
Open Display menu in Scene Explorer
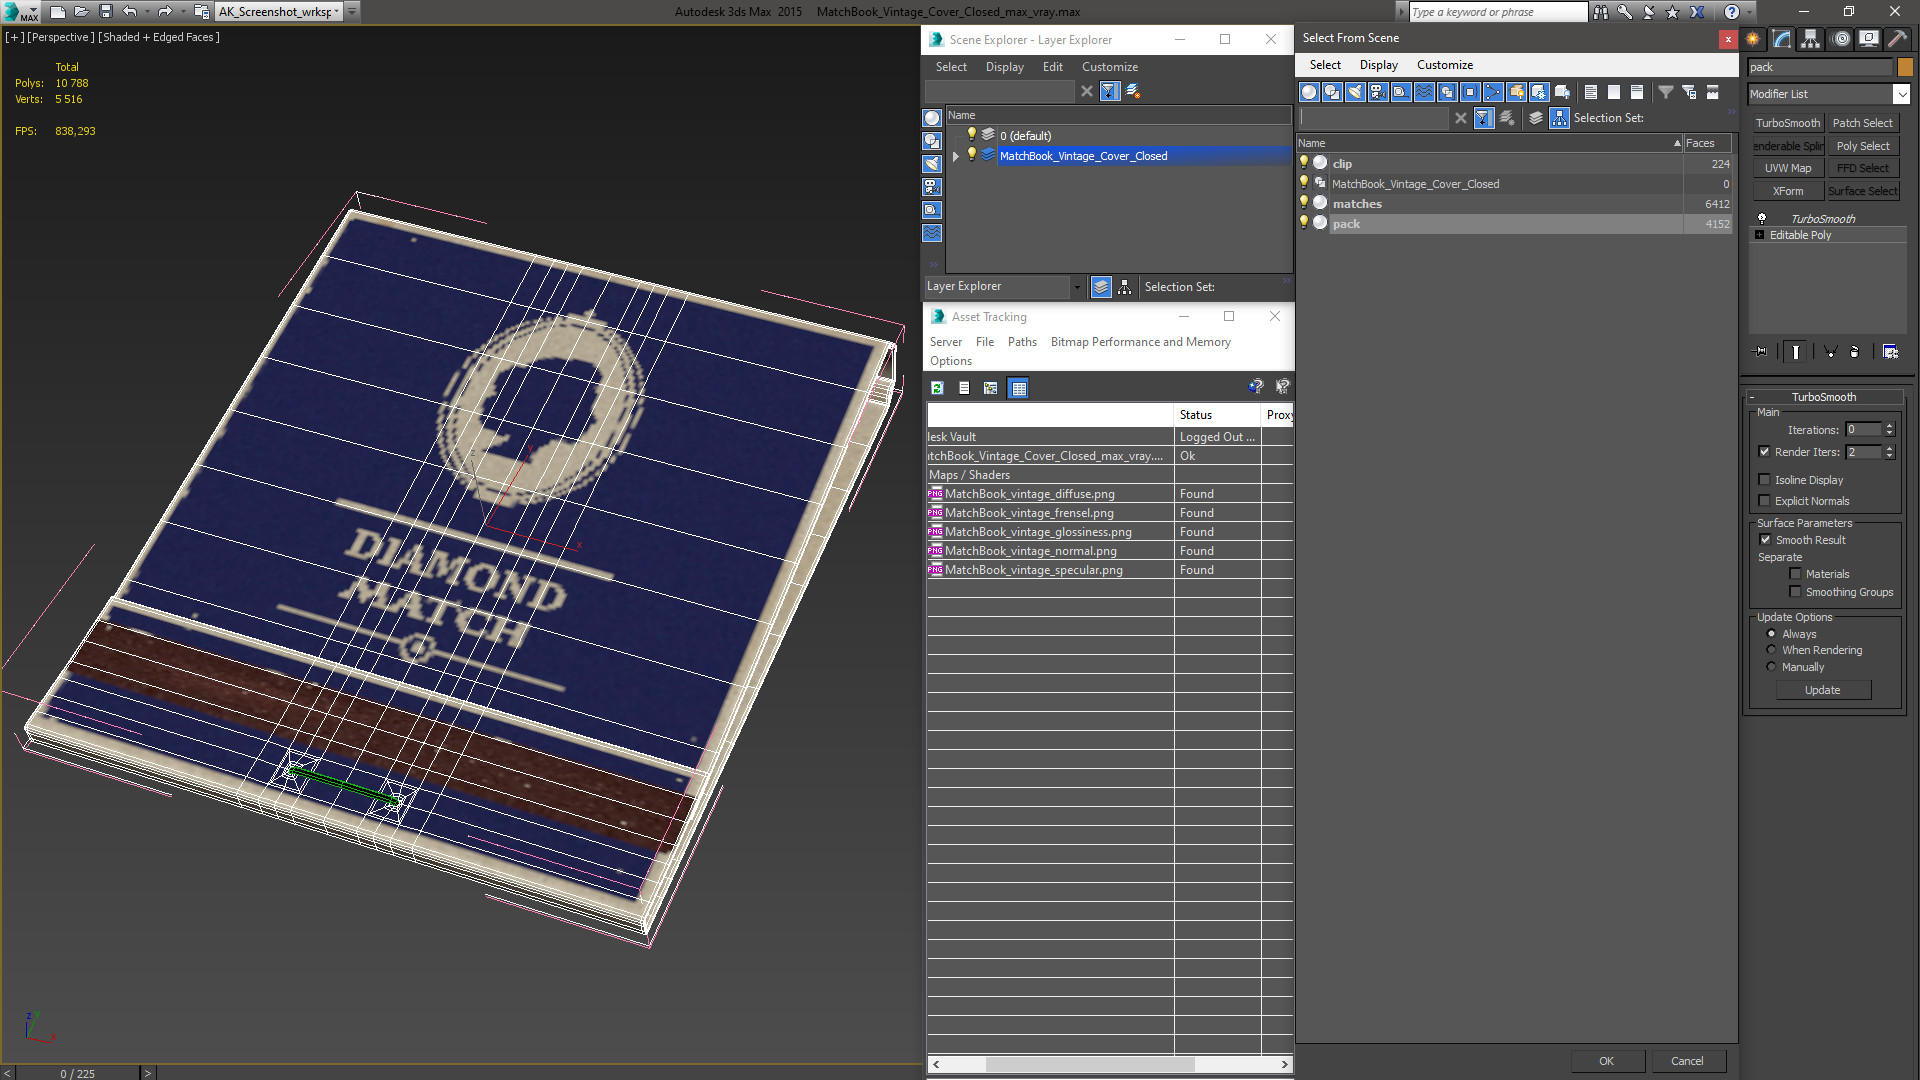(1004, 67)
